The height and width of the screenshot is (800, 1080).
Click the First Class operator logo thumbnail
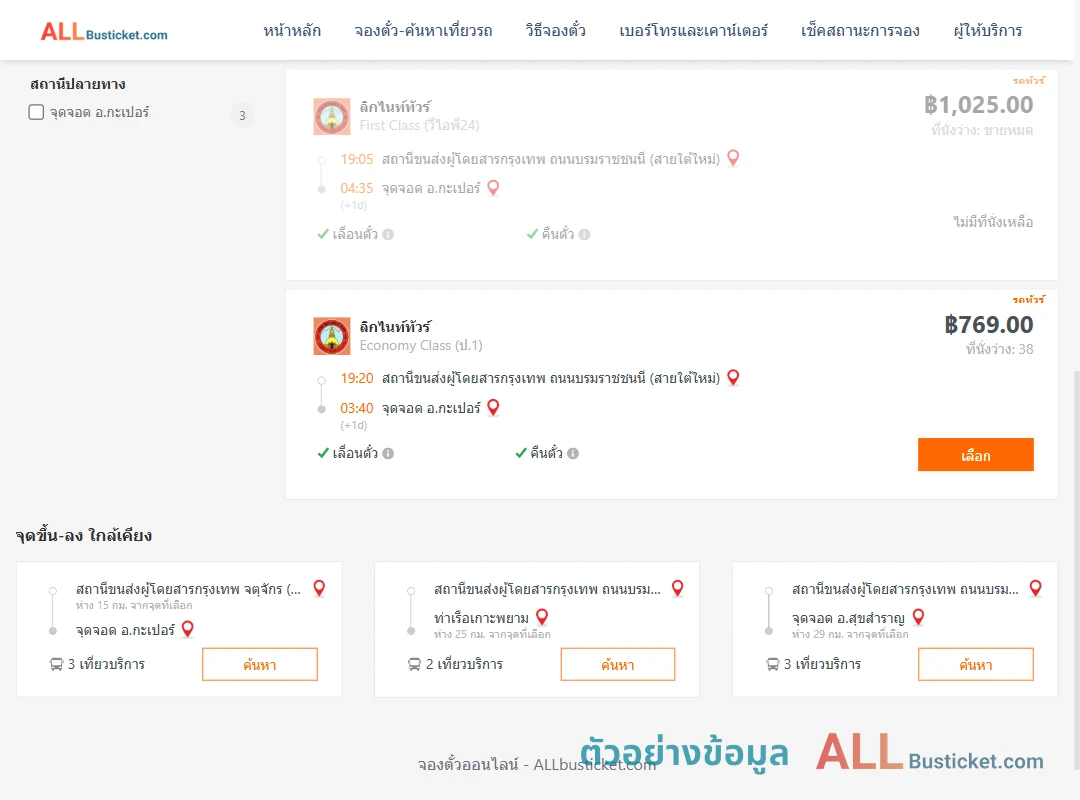[x=331, y=116]
